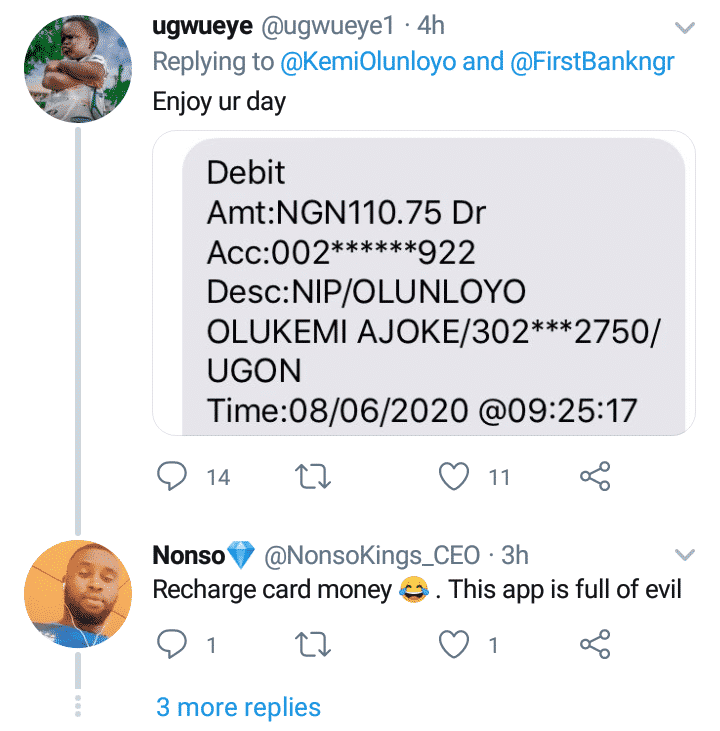720x731 pixels.
Task: Open the 3h timestamp on Nonso's tweet
Action: point(515,555)
